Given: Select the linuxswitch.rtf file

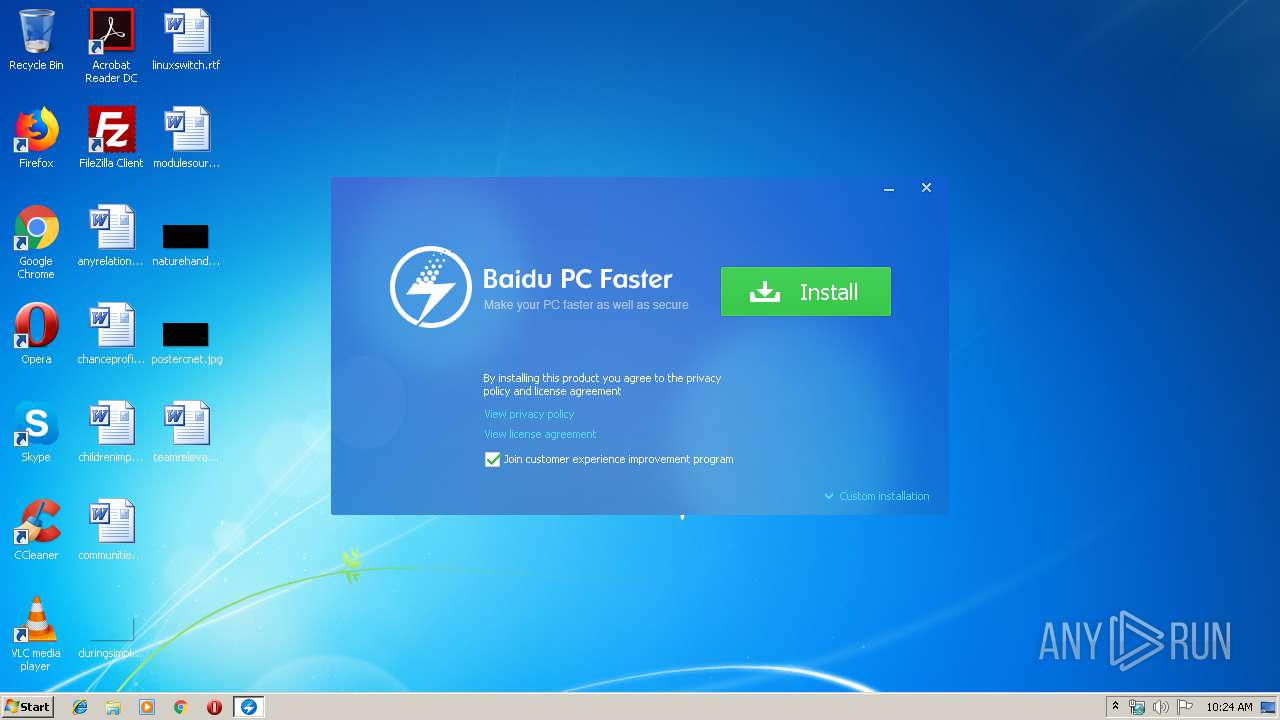Looking at the screenshot, I should click(186, 40).
